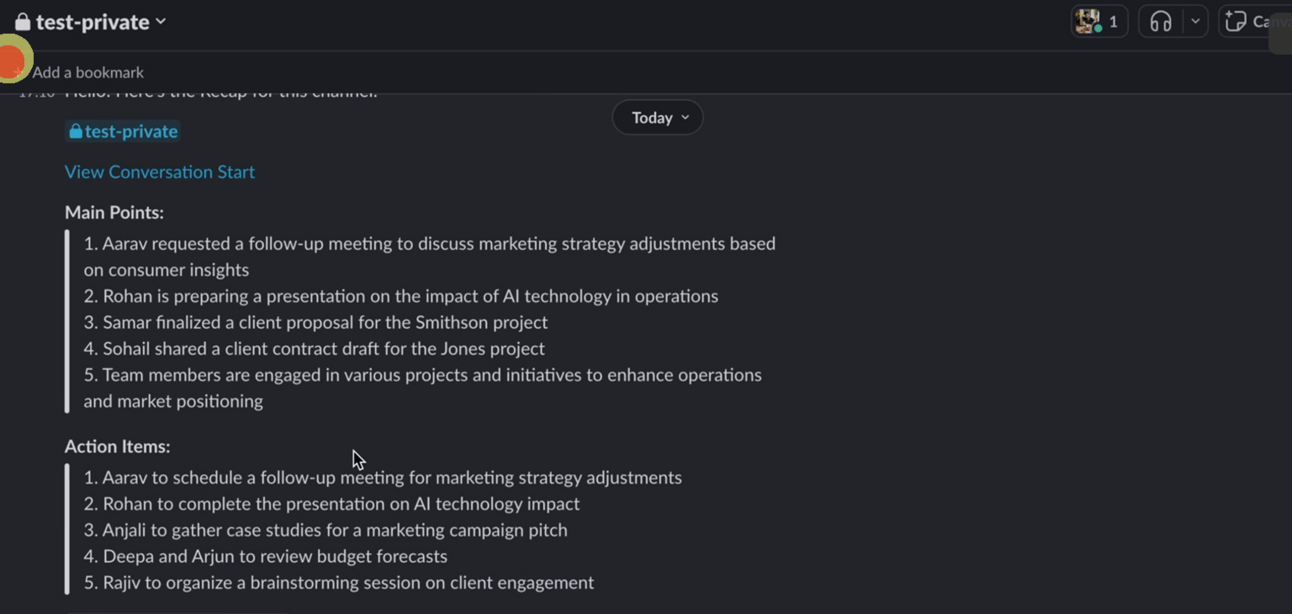
Task: Click the blue test-private channel mention
Action: (122, 131)
